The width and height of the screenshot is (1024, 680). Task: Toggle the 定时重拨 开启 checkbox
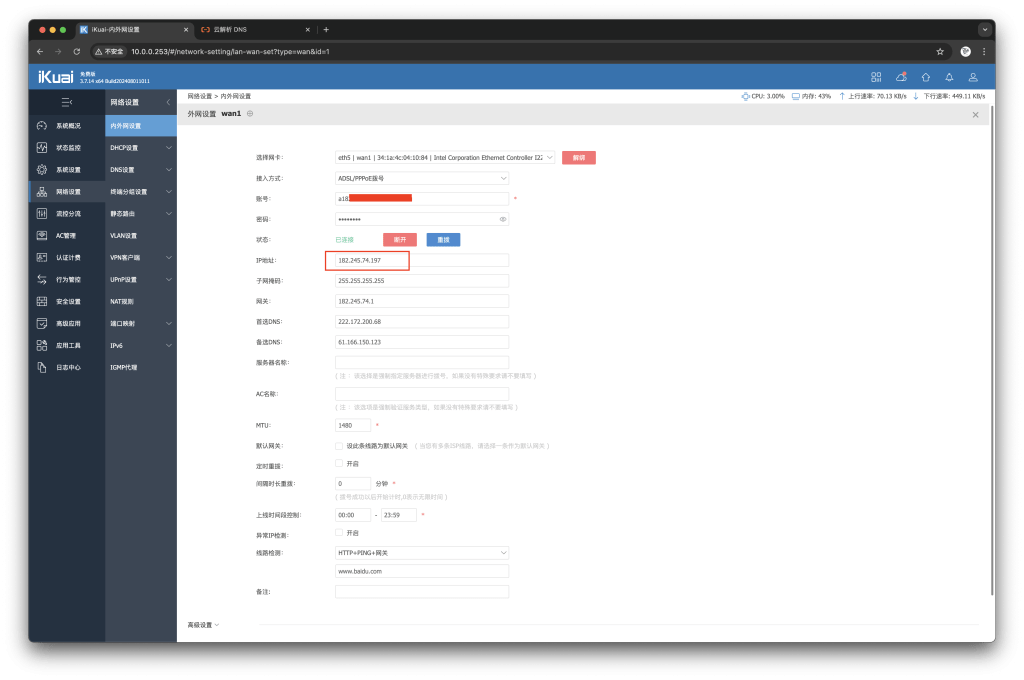point(339,464)
